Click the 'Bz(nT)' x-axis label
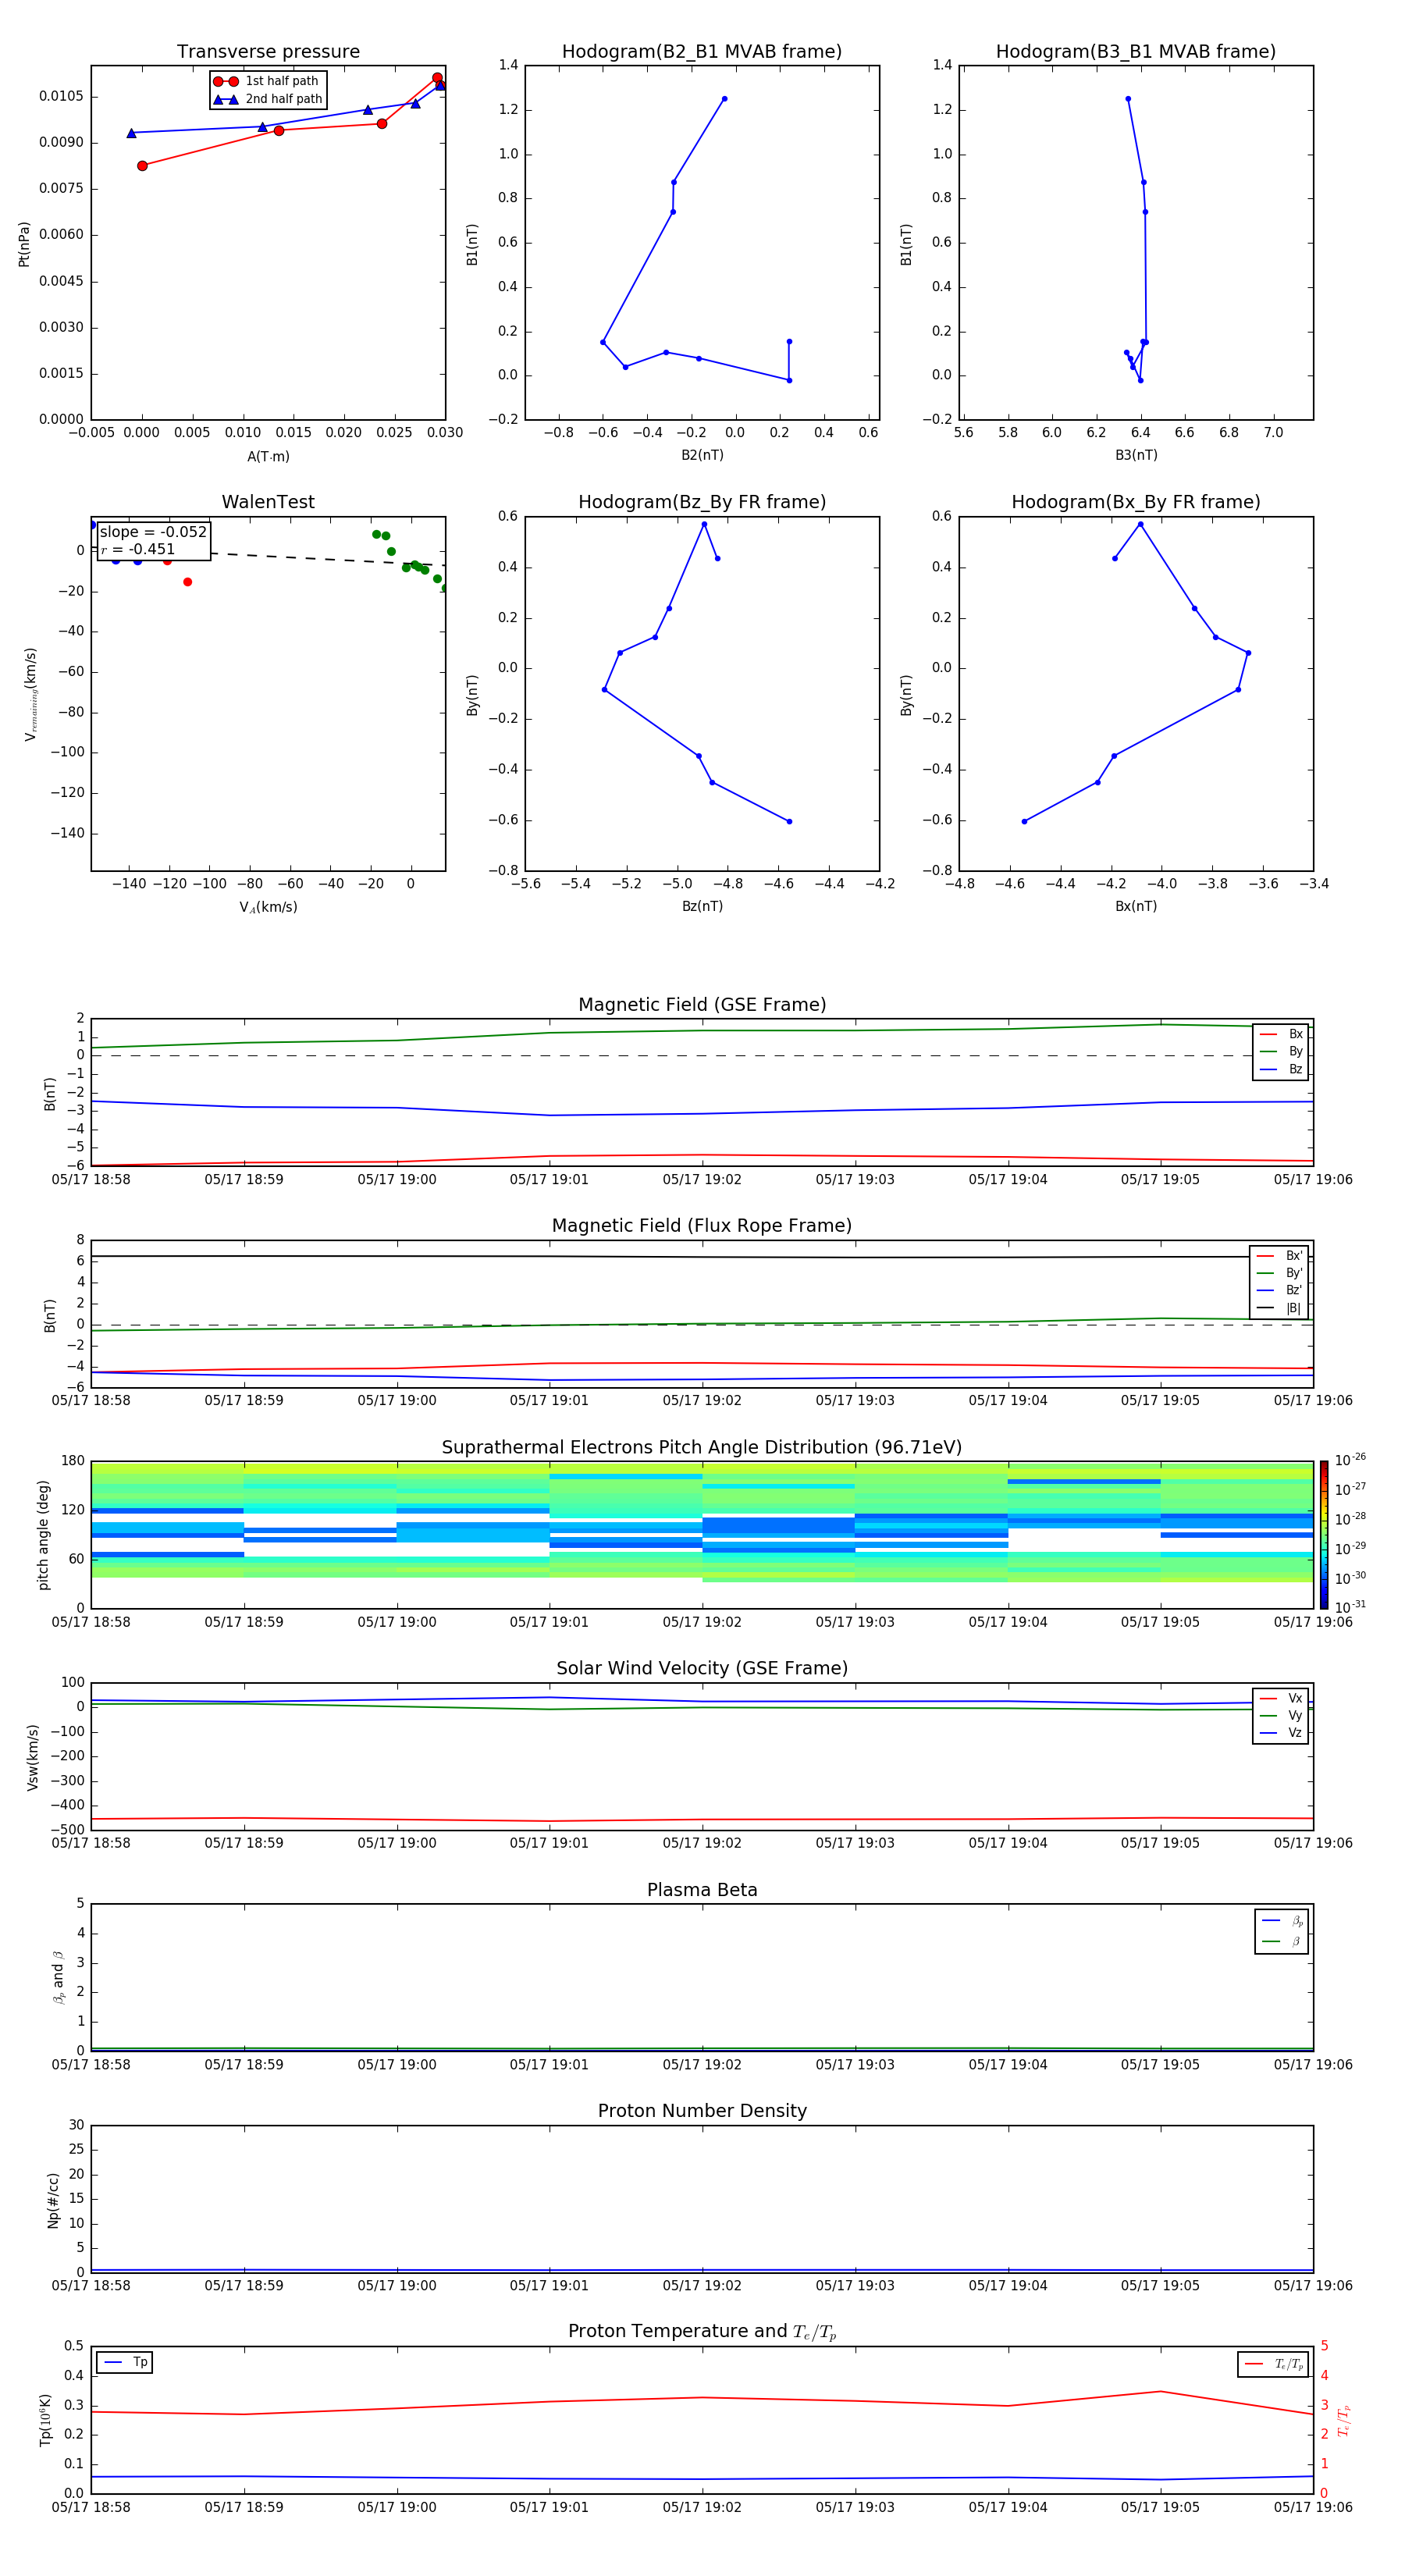1405x2576 pixels. (x=702, y=907)
